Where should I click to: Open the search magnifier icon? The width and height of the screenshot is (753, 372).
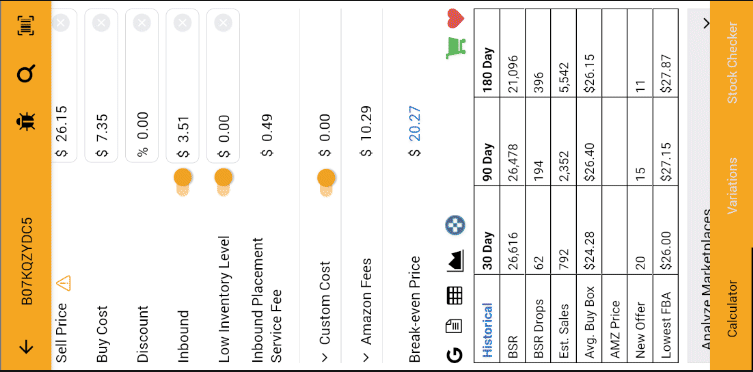[26, 73]
